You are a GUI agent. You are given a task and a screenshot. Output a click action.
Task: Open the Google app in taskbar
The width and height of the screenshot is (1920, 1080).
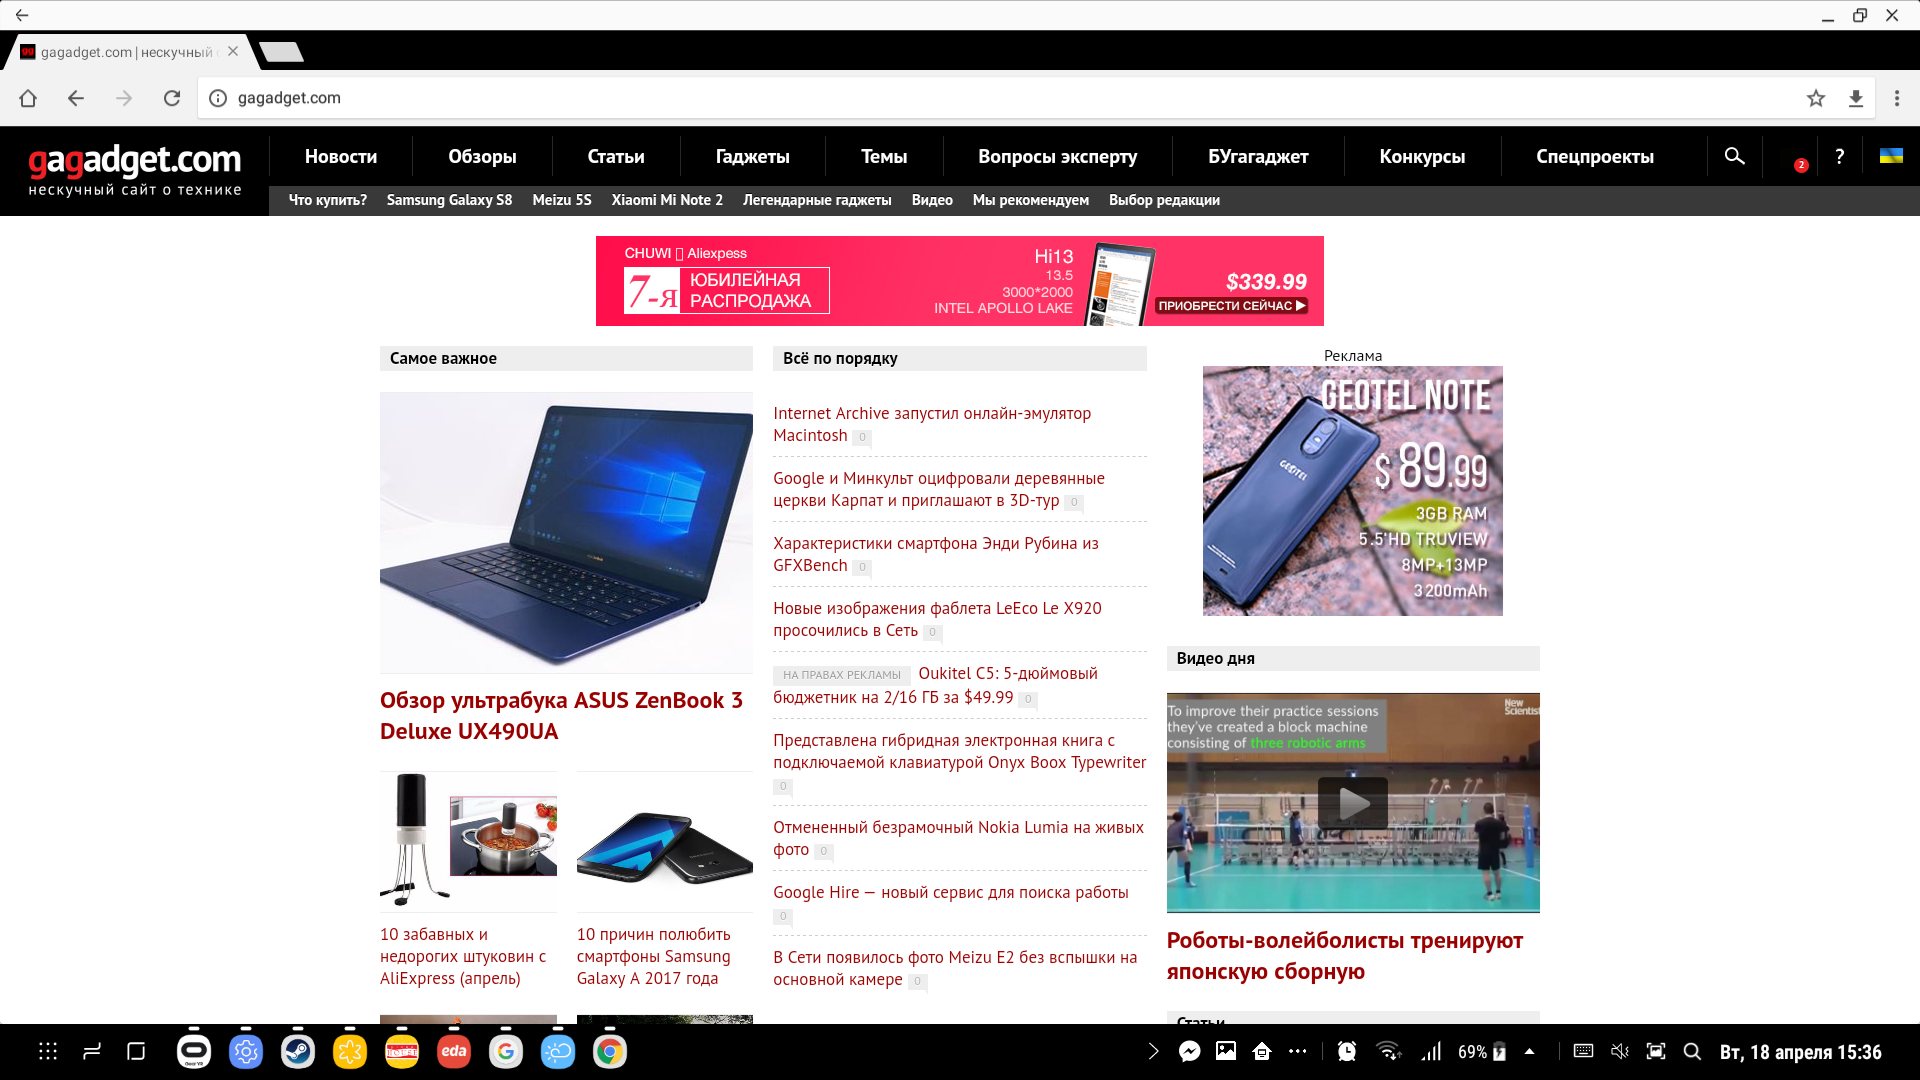pyautogui.click(x=506, y=1051)
